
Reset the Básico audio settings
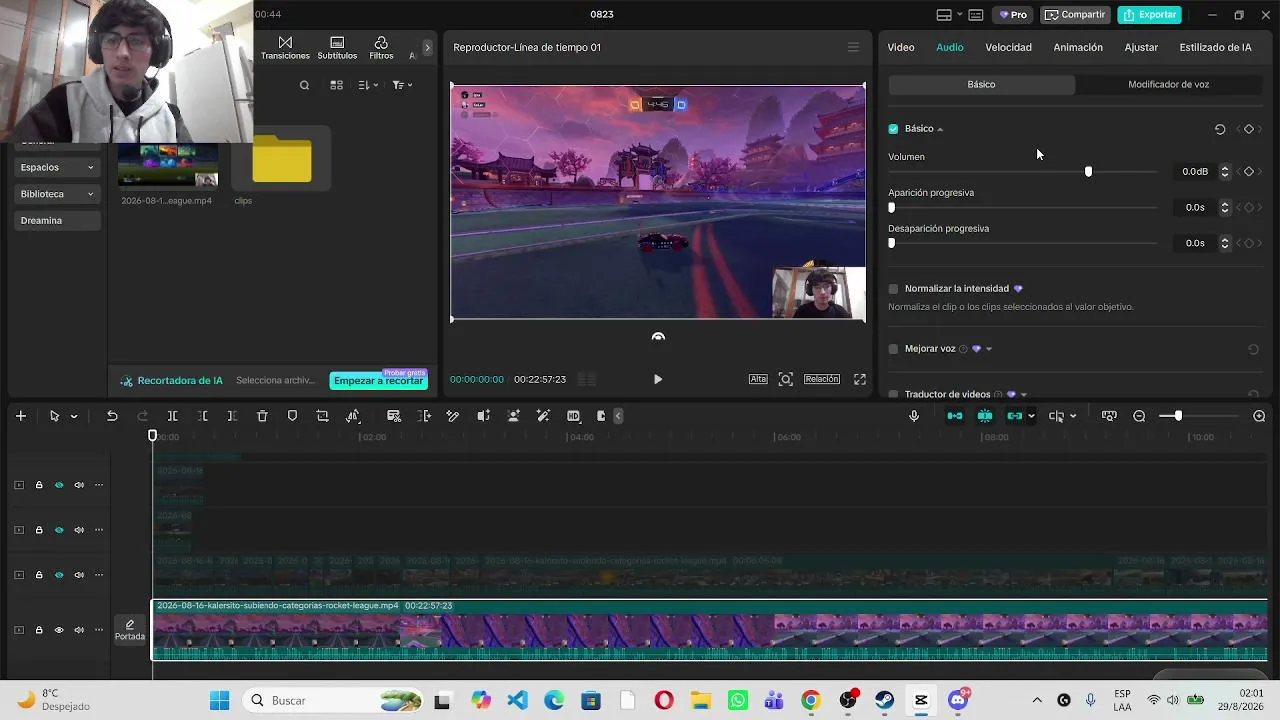point(1220,129)
